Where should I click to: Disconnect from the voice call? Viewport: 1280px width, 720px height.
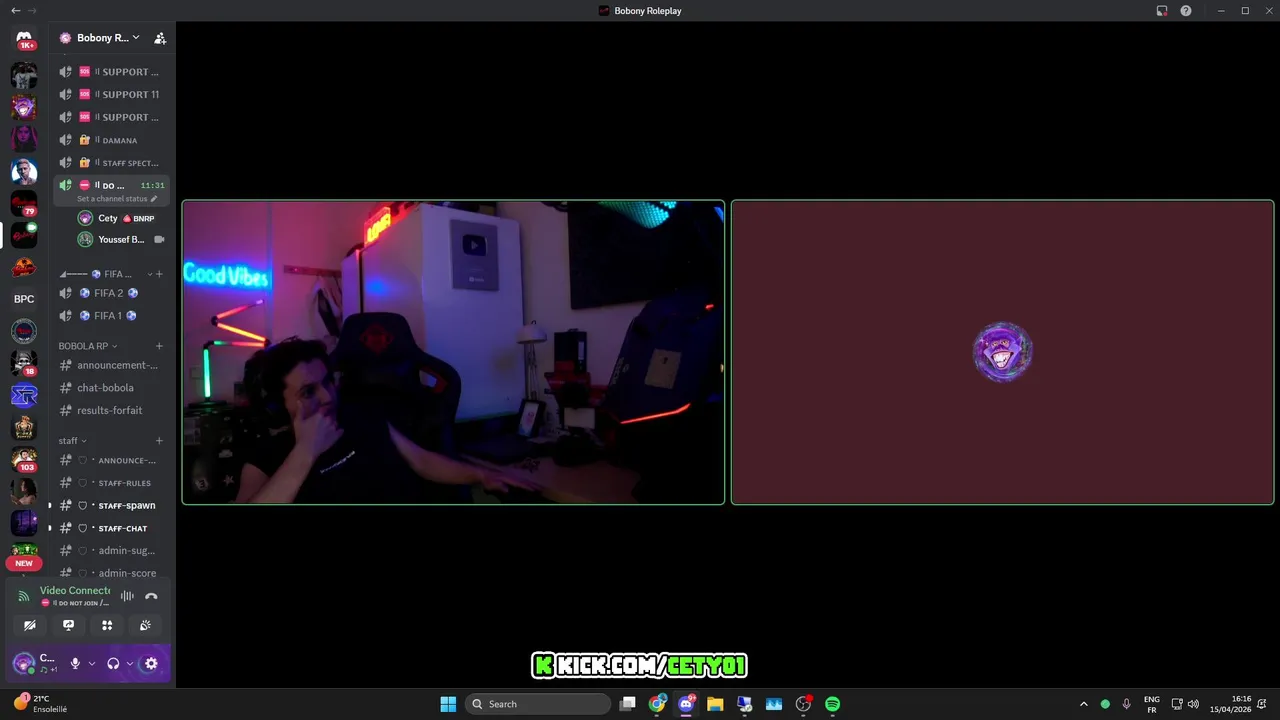click(x=151, y=596)
